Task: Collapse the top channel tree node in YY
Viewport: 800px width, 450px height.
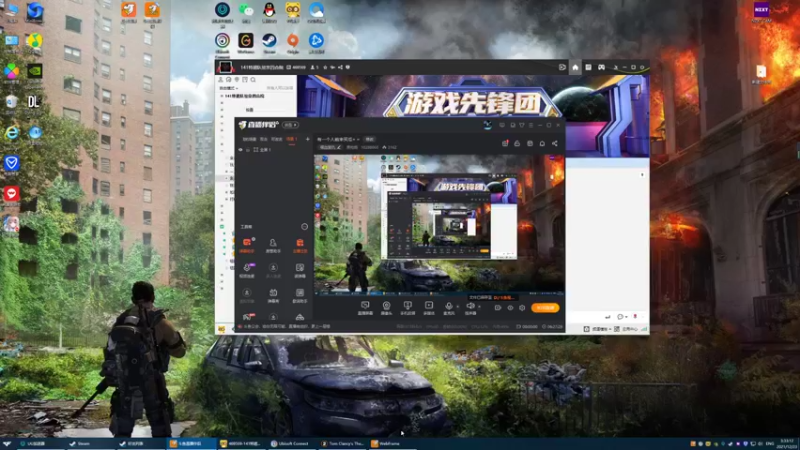Action: coord(221,96)
